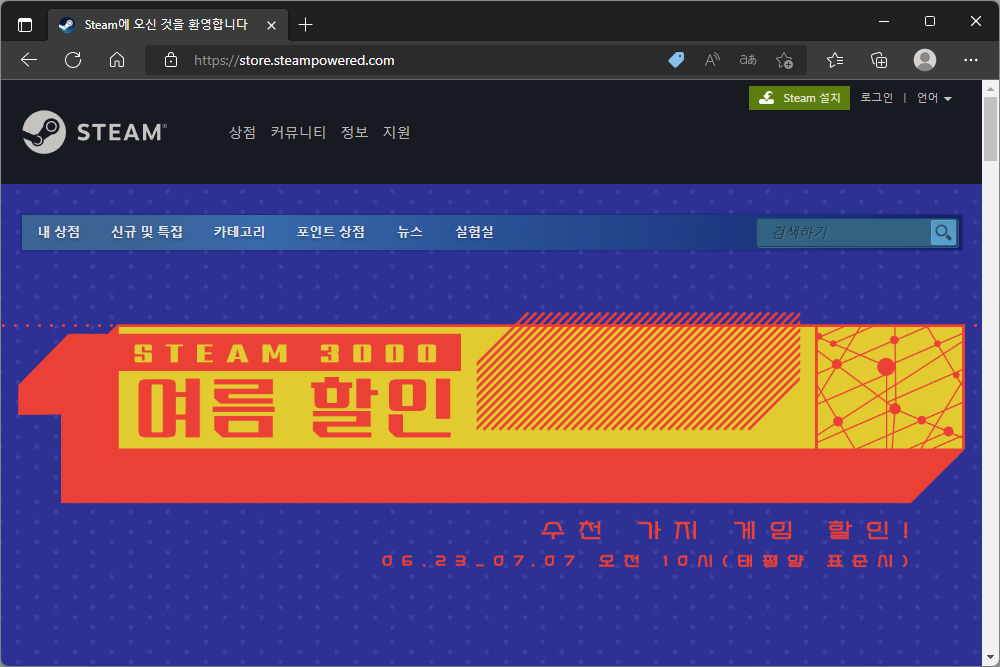Go to the browser home page
The image size is (1000, 667).
pyautogui.click(x=117, y=60)
